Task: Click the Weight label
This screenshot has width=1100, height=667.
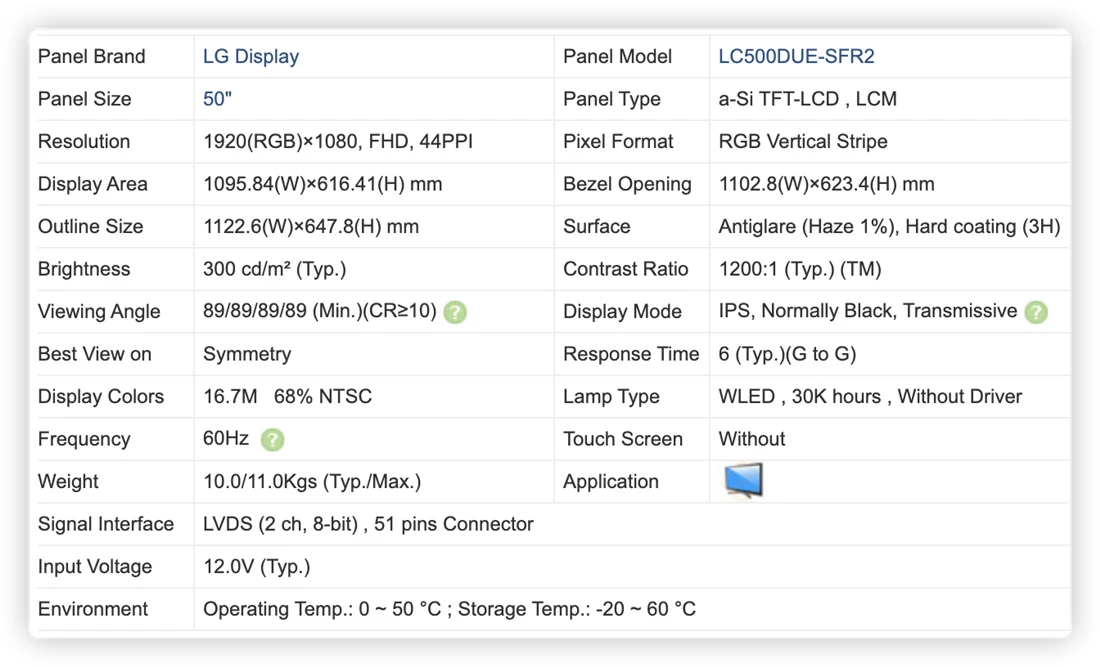Action: 68,482
